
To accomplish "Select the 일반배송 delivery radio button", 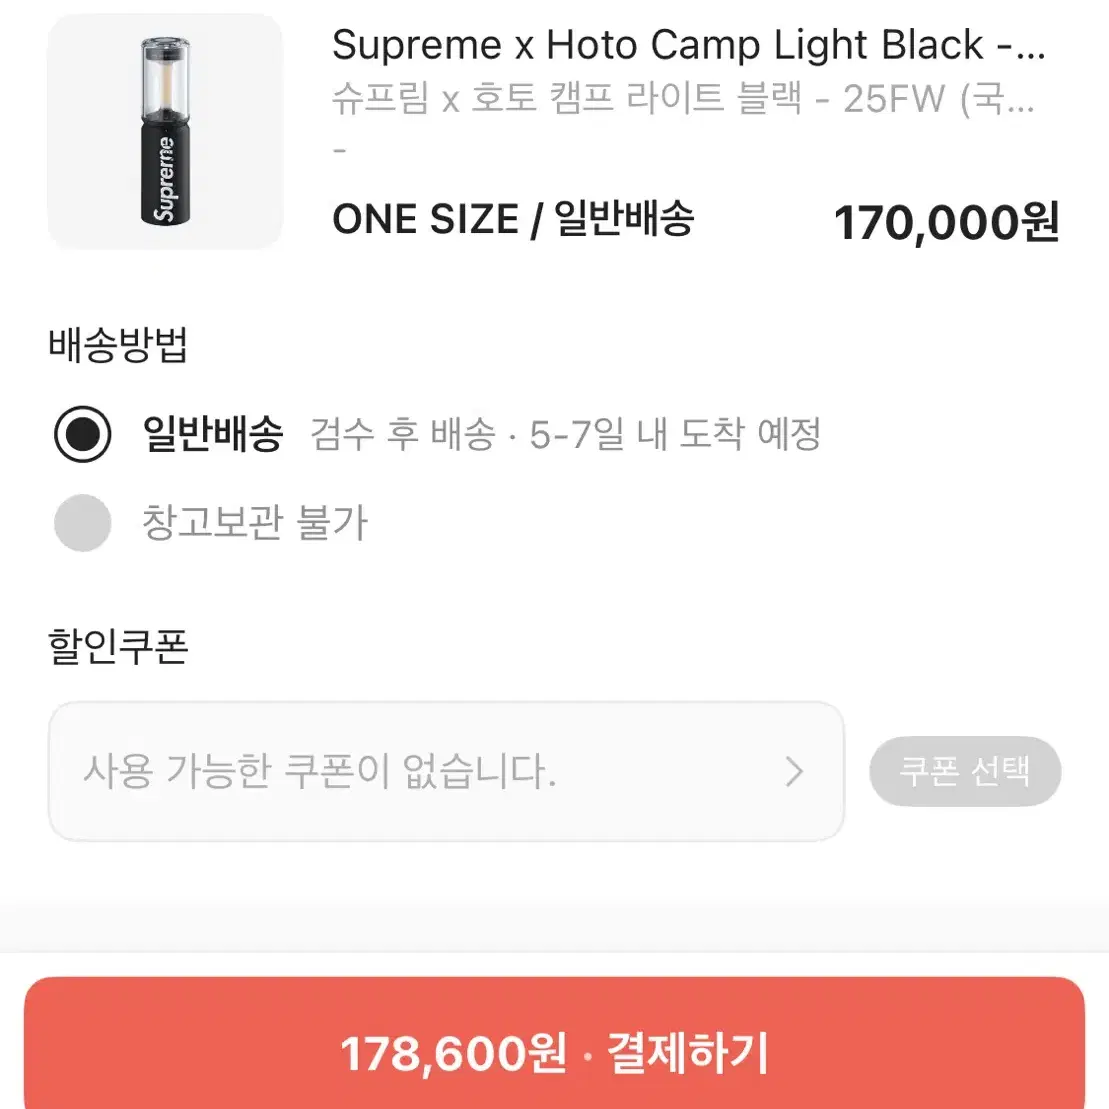I will 82,434.
